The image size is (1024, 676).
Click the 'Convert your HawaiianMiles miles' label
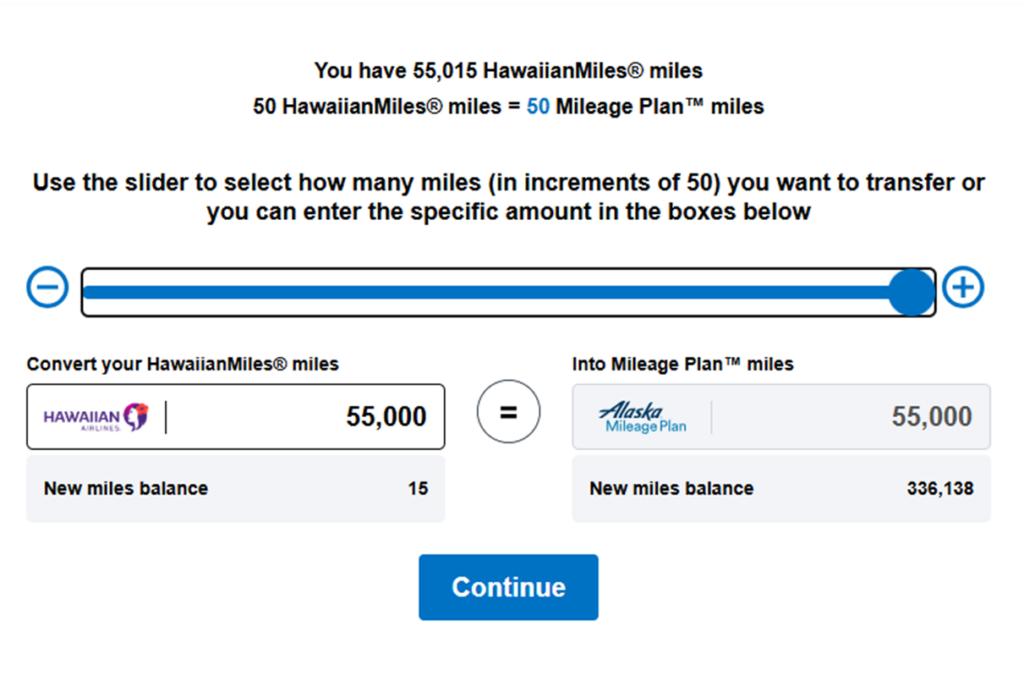[183, 364]
